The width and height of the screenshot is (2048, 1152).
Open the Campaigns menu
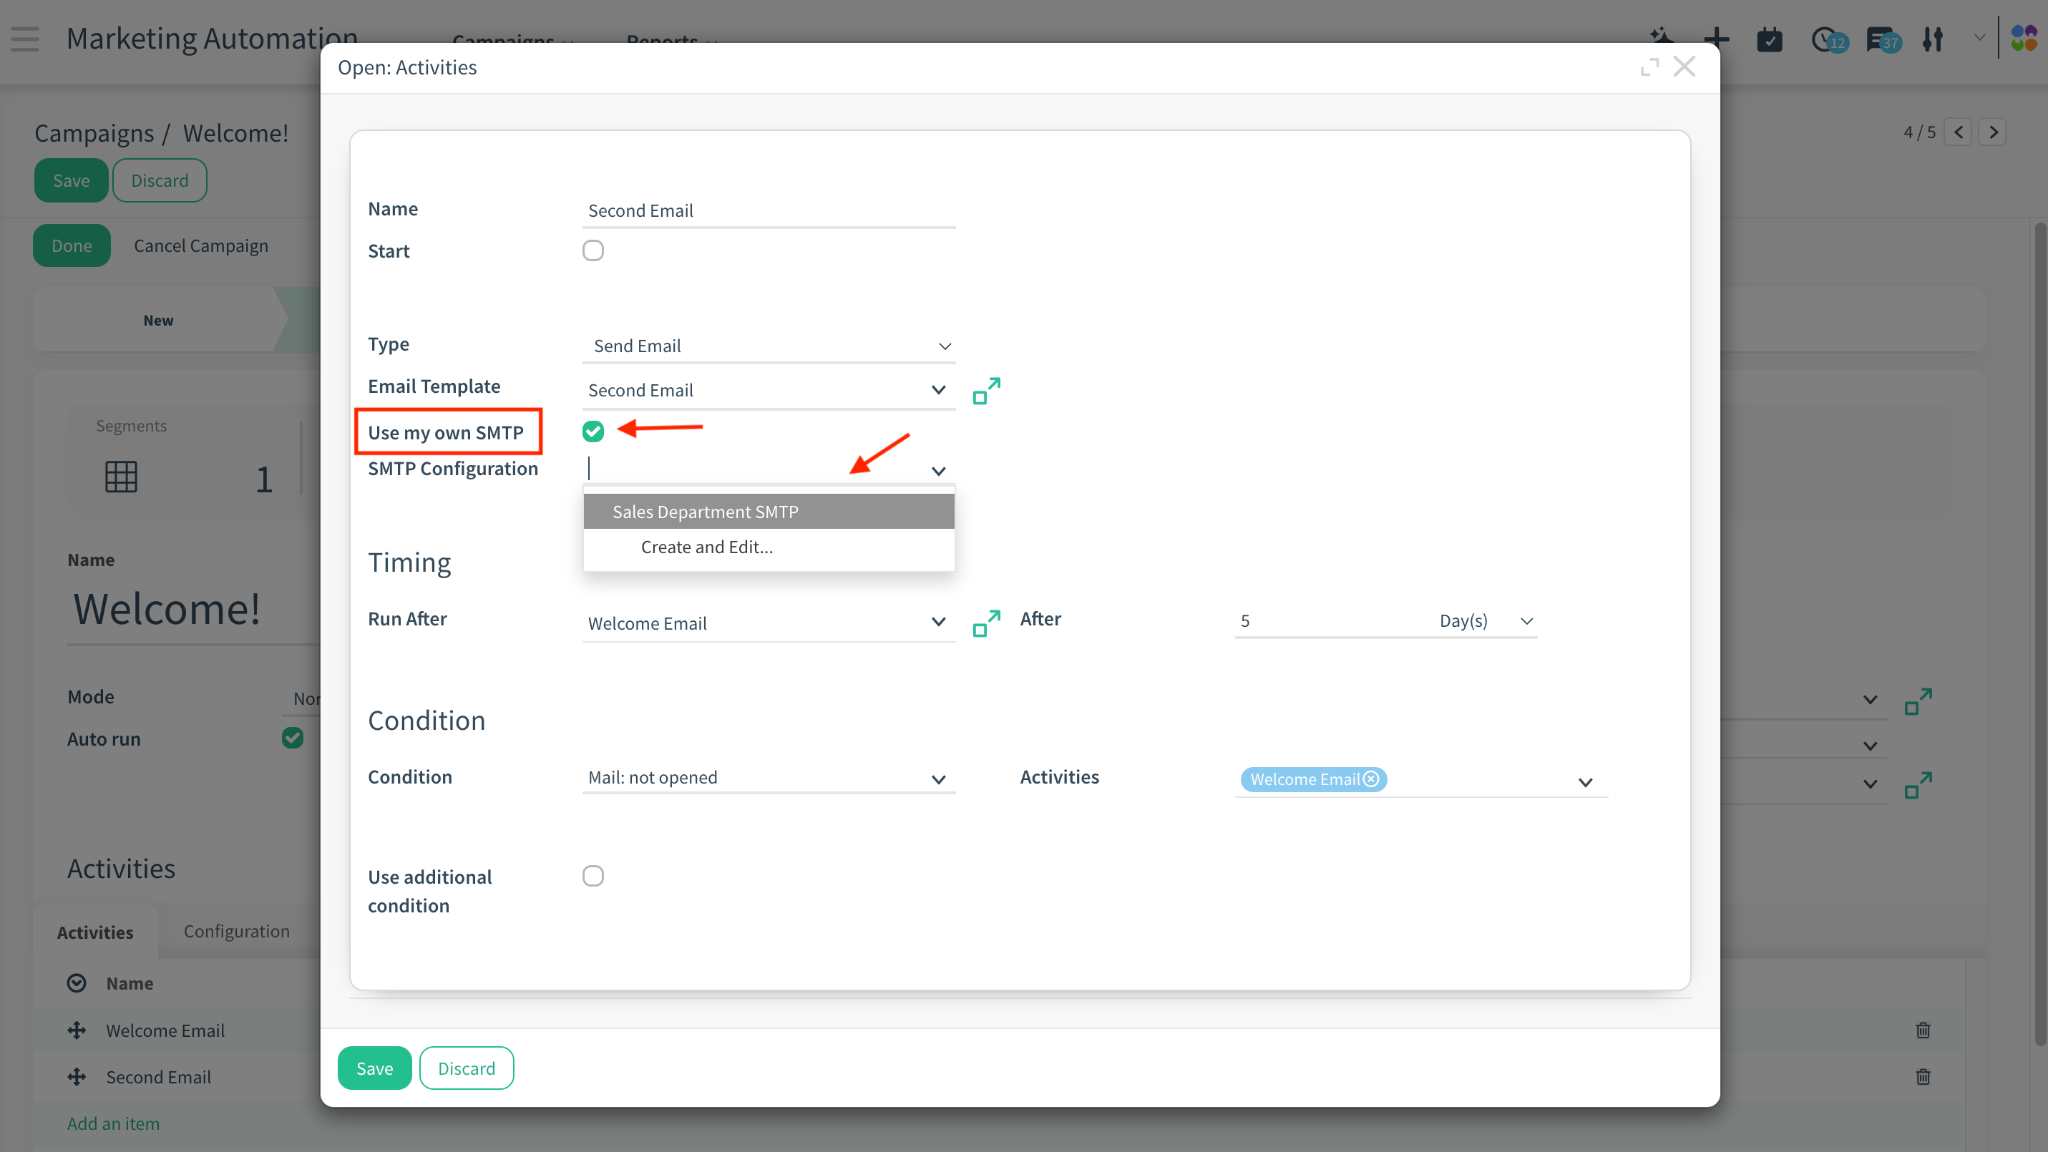(x=505, y=42)
